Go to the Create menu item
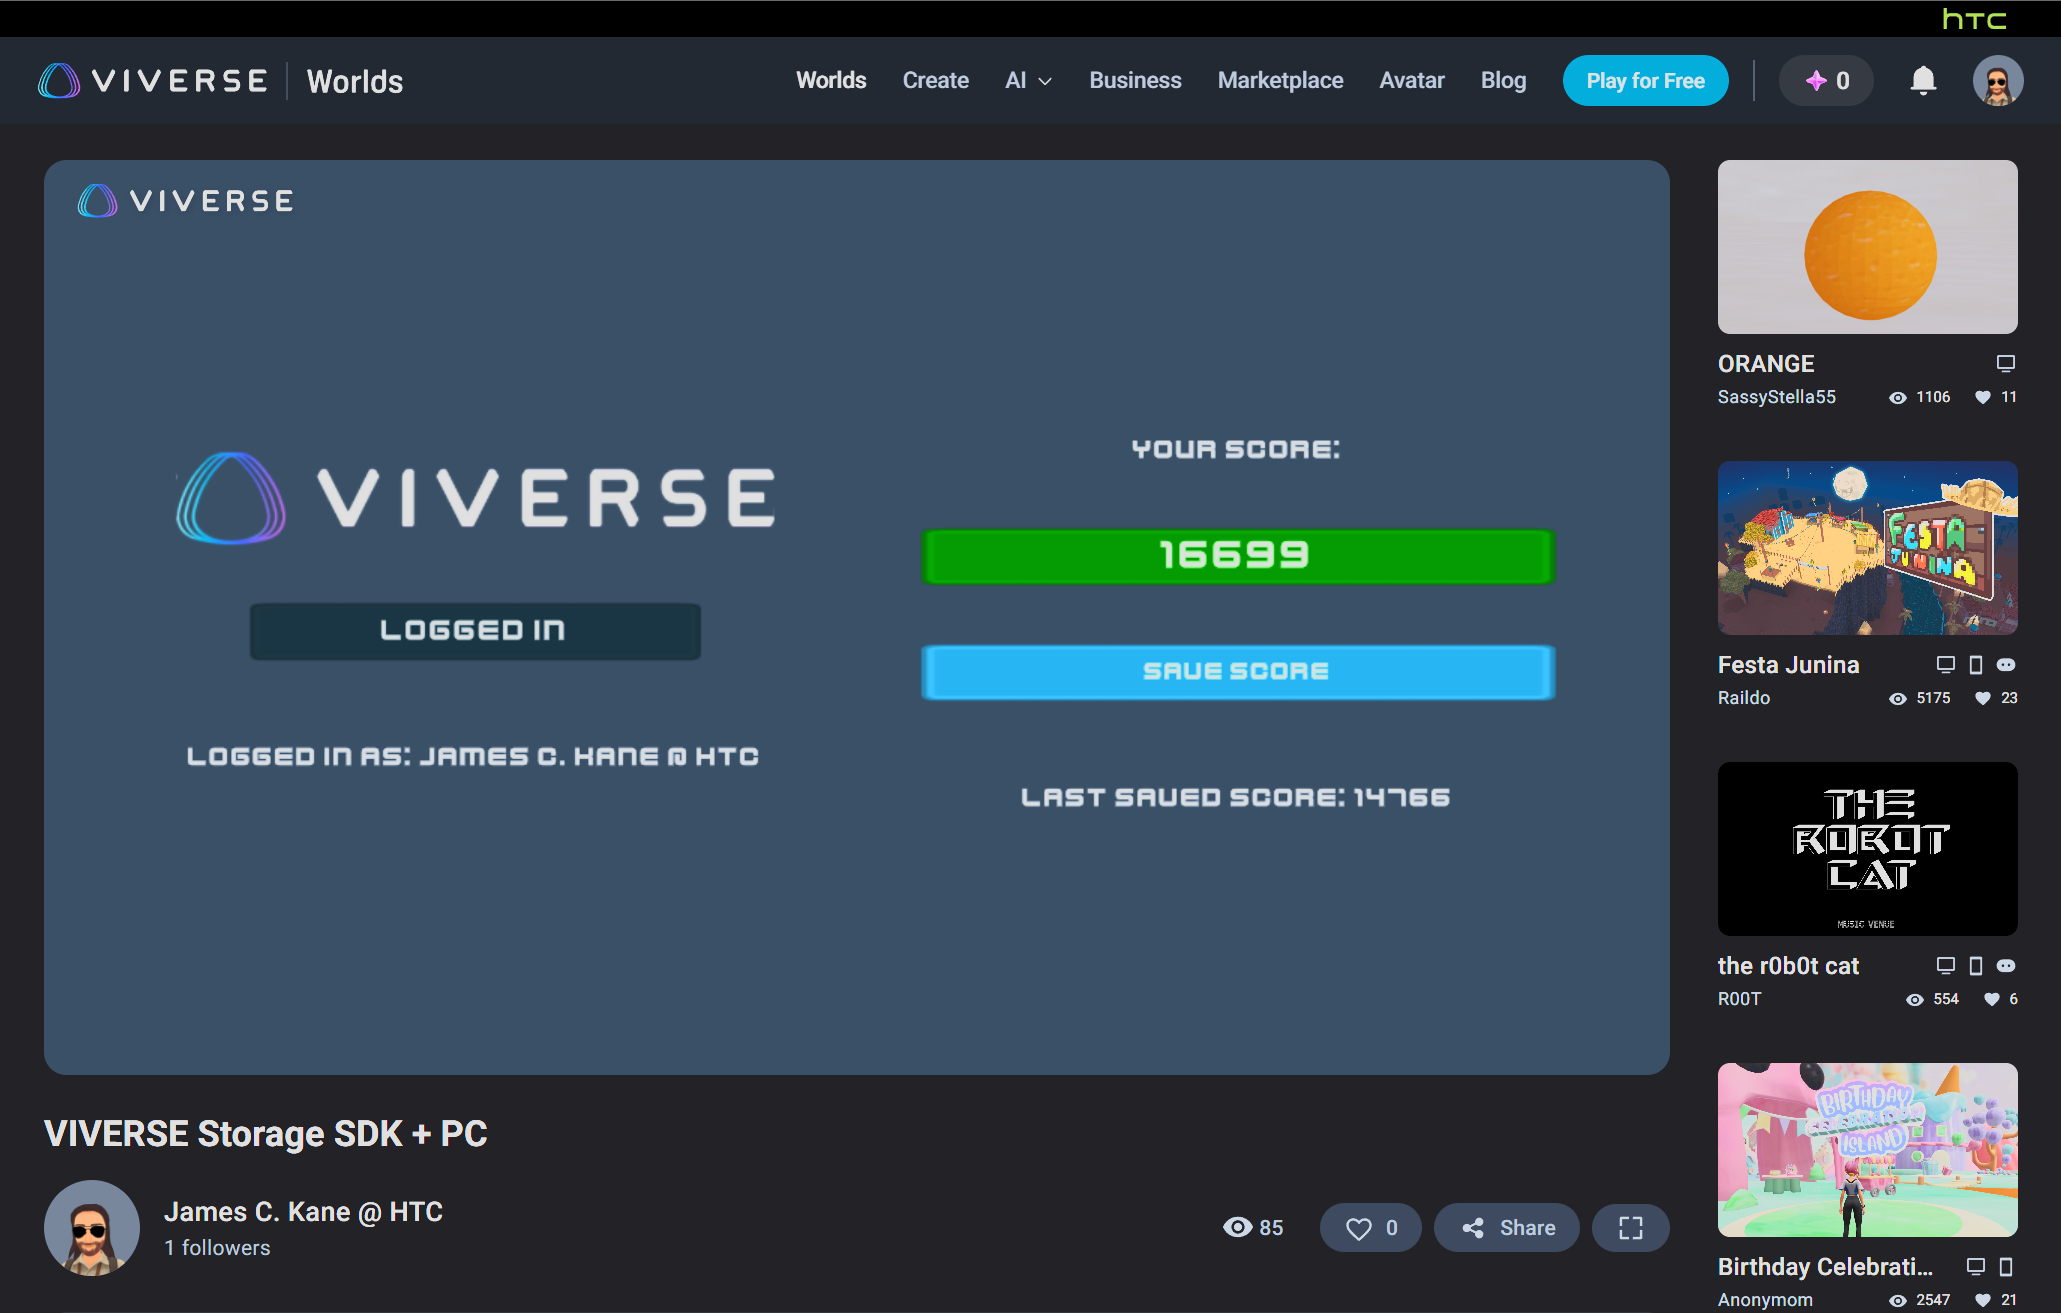 coord(935,81)
